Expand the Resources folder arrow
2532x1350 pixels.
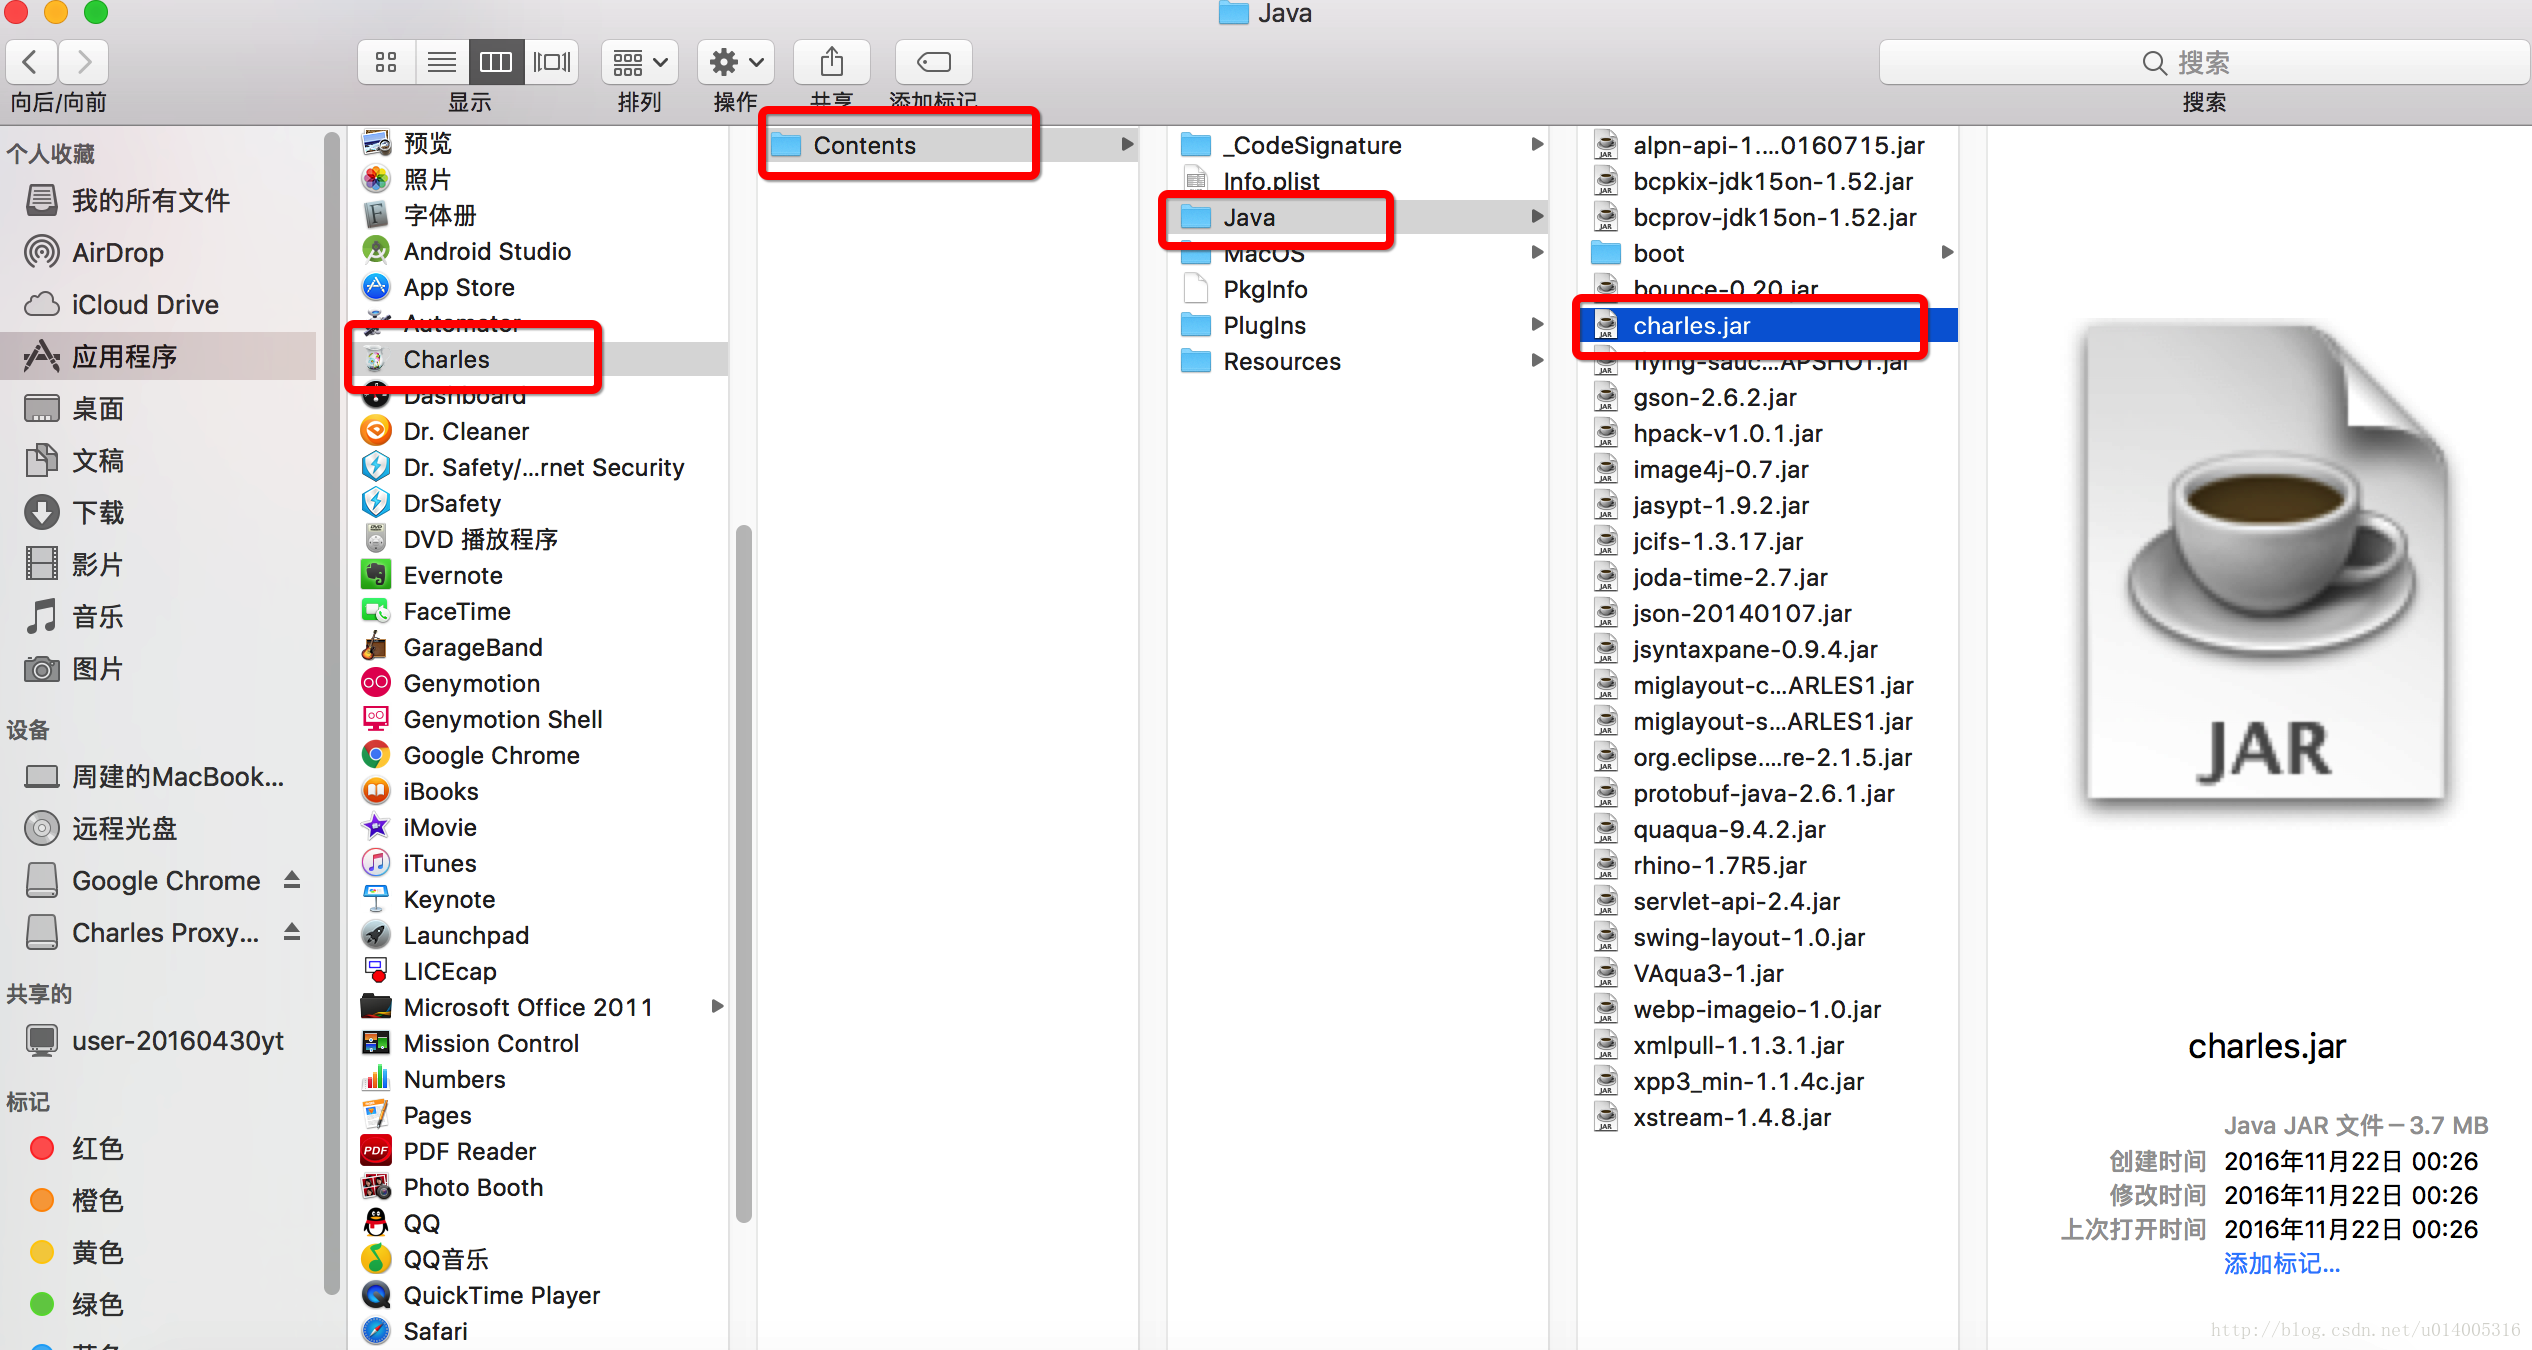1537,360
